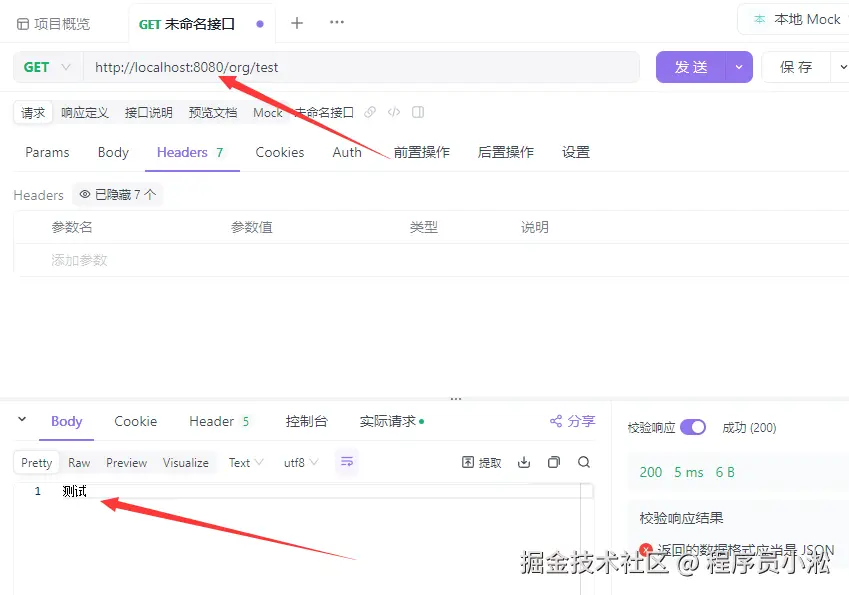Click the 提取 extract button
849x595 pixels.
tap(481, 462)
